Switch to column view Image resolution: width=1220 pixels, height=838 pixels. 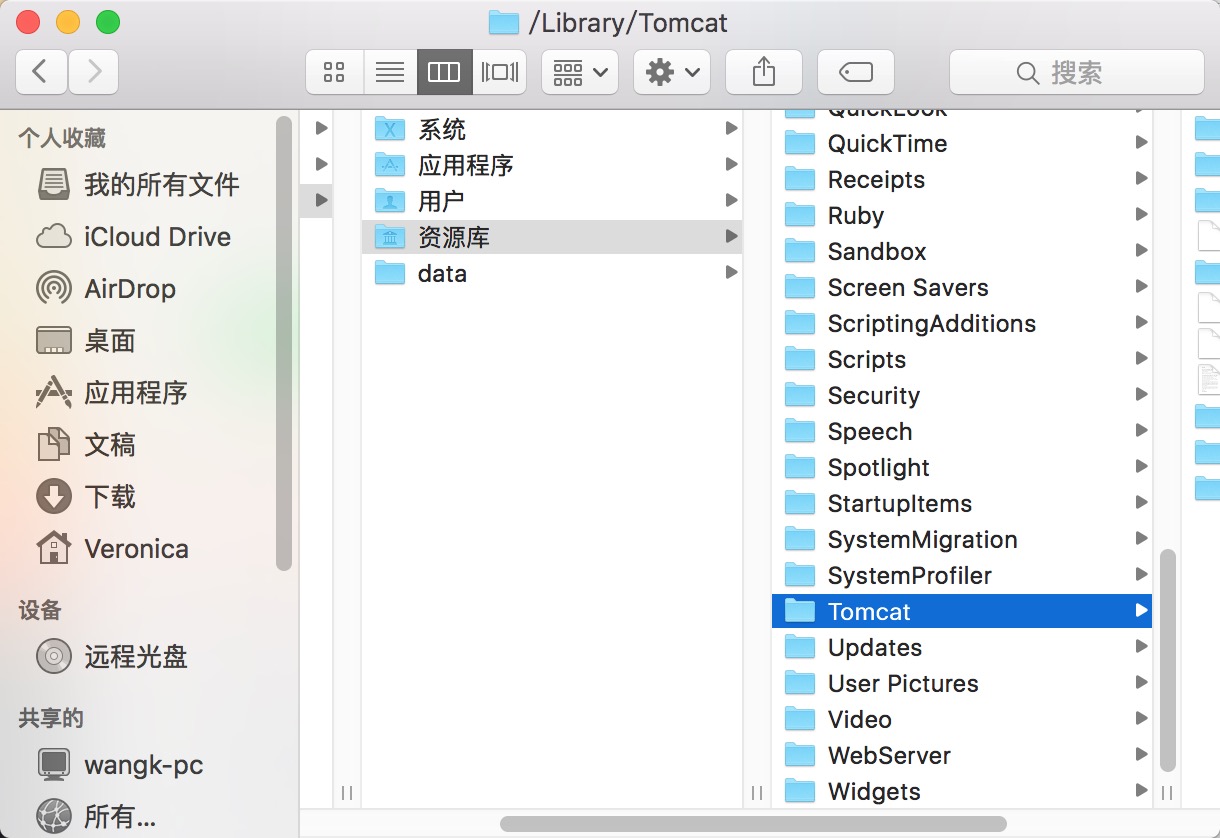[443, 72]
